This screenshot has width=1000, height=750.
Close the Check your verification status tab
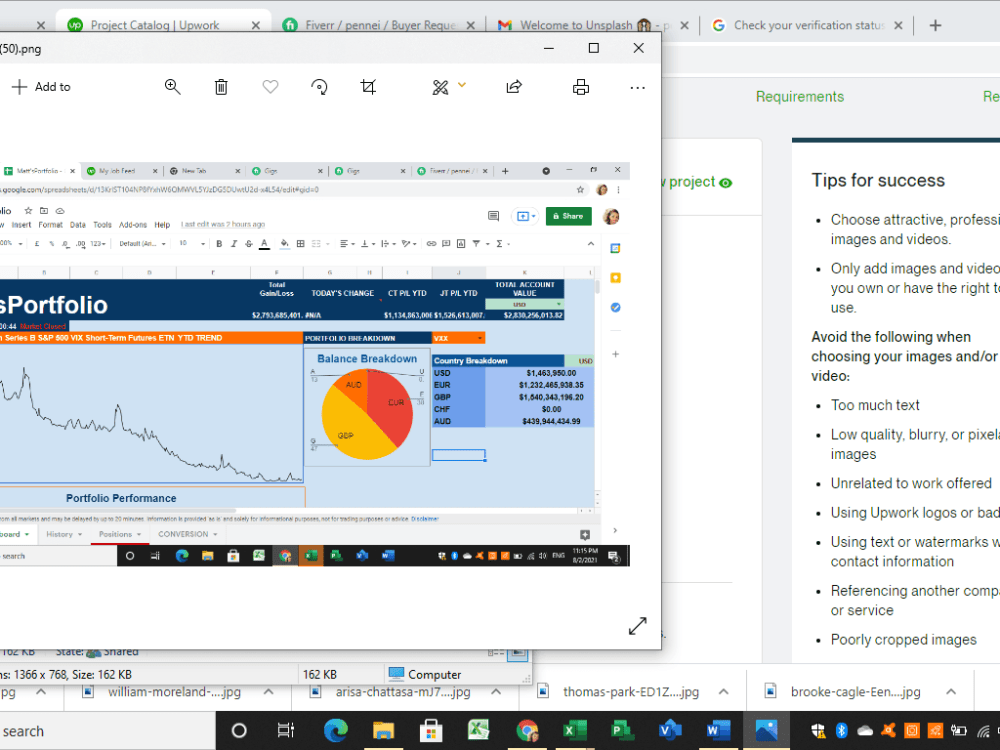click(898, 26)
